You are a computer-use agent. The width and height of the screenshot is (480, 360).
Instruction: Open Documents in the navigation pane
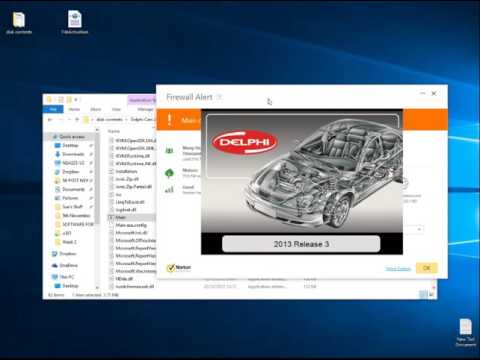[74, 189]
